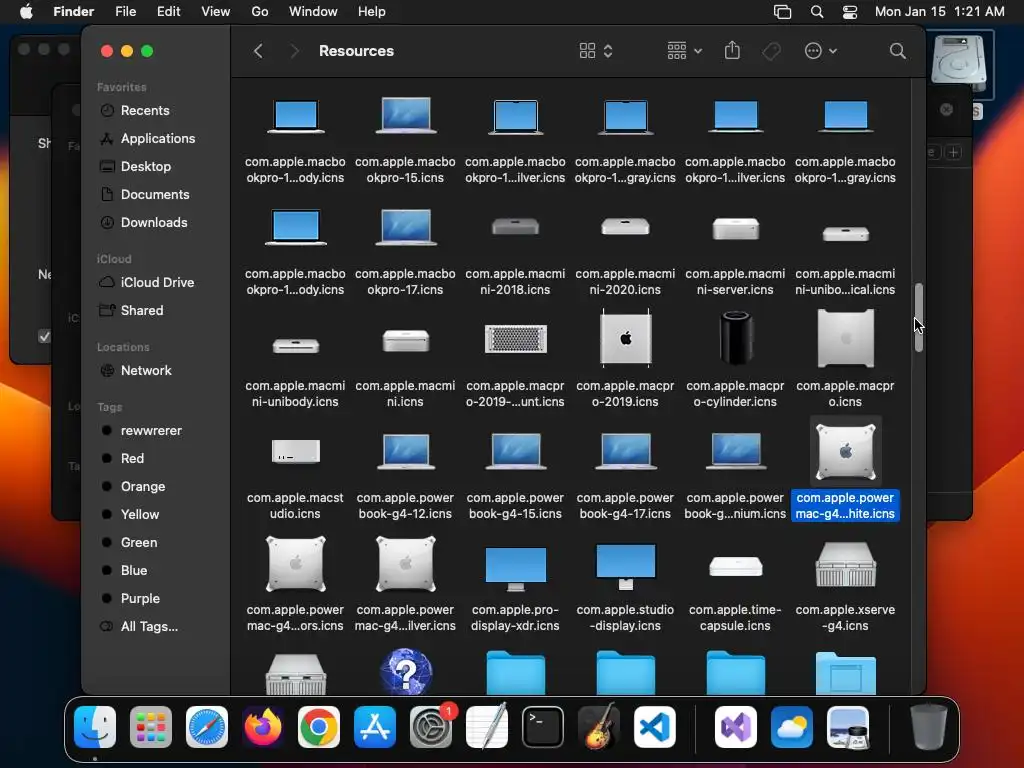Launch Safari from the Dock
Viewport: 1024px width, 768px height.
click(207, 727)
